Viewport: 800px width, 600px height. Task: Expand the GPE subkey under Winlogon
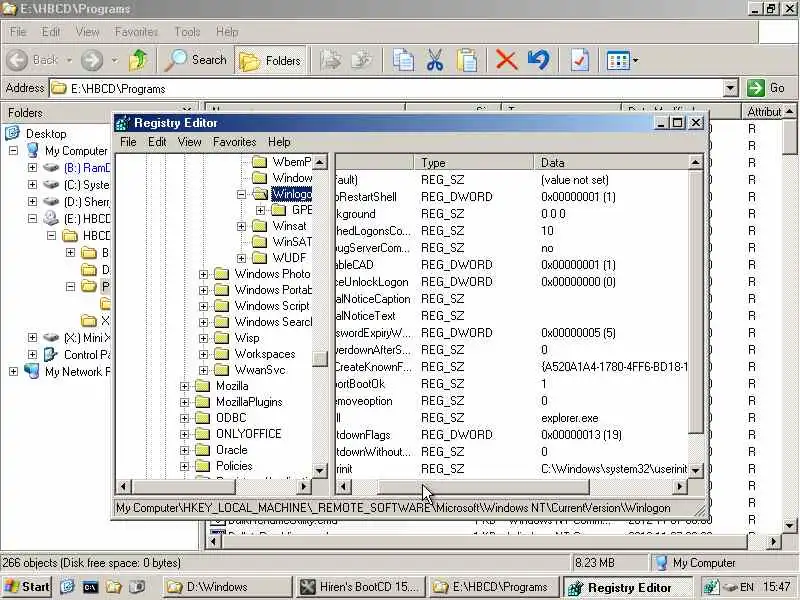(260, 210)
